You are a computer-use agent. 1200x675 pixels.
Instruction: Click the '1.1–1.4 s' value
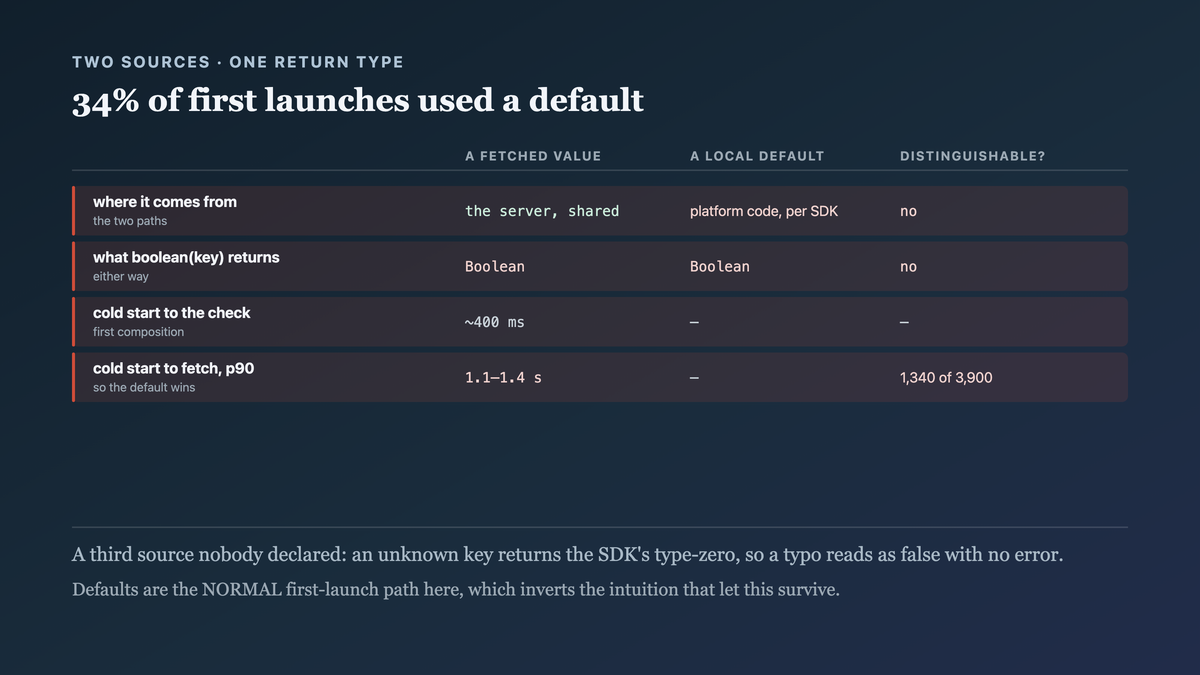coord(503,378)
